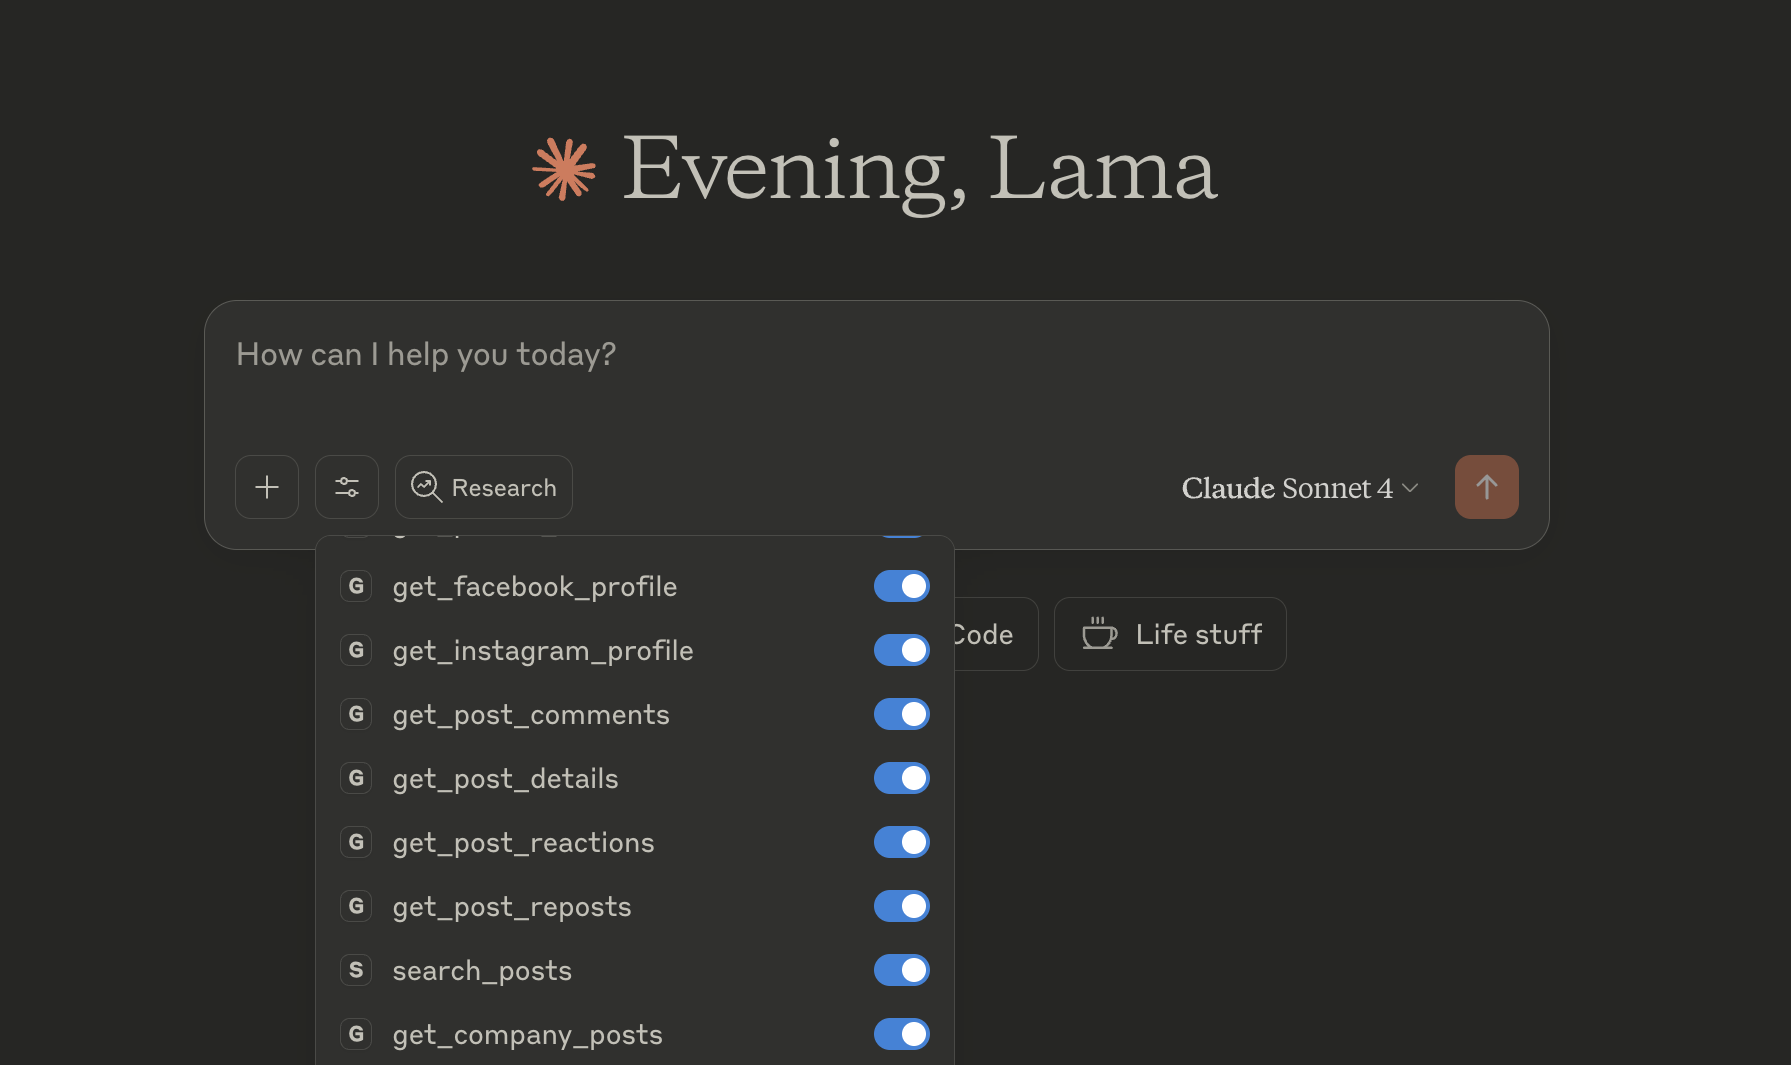Viewport: 1791px width, 1065px height.
Task: Select the get_post_reactions menu entry
Action: [x=523, y=843]
